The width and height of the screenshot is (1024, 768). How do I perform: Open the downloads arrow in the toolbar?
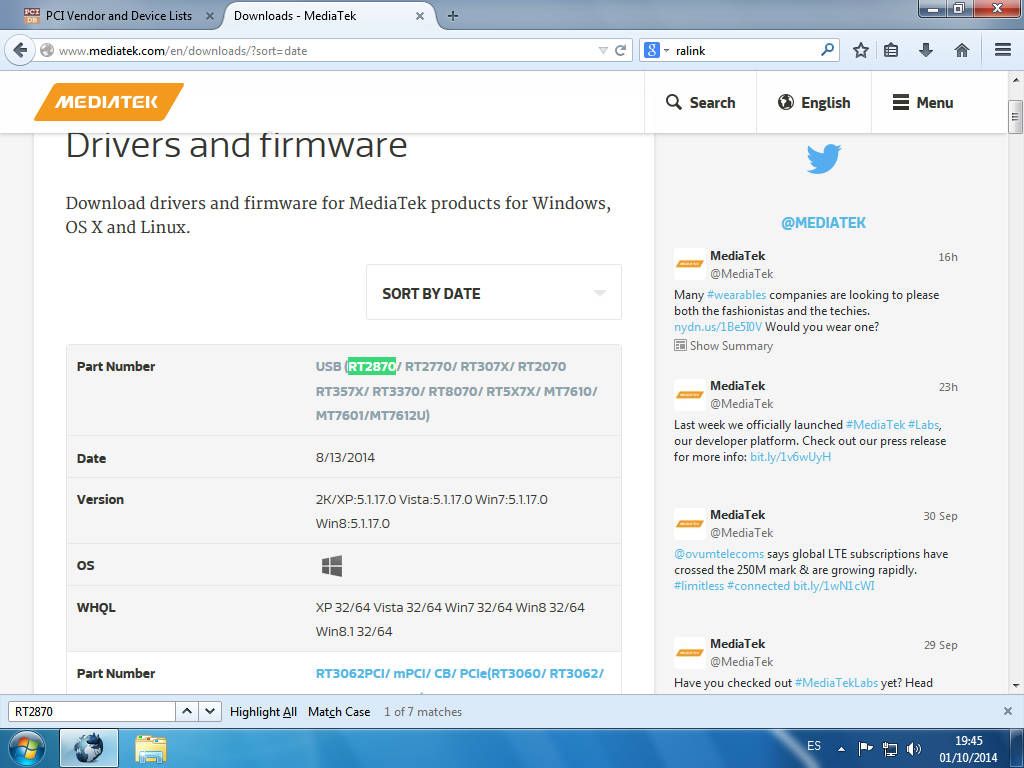[926, 50]
